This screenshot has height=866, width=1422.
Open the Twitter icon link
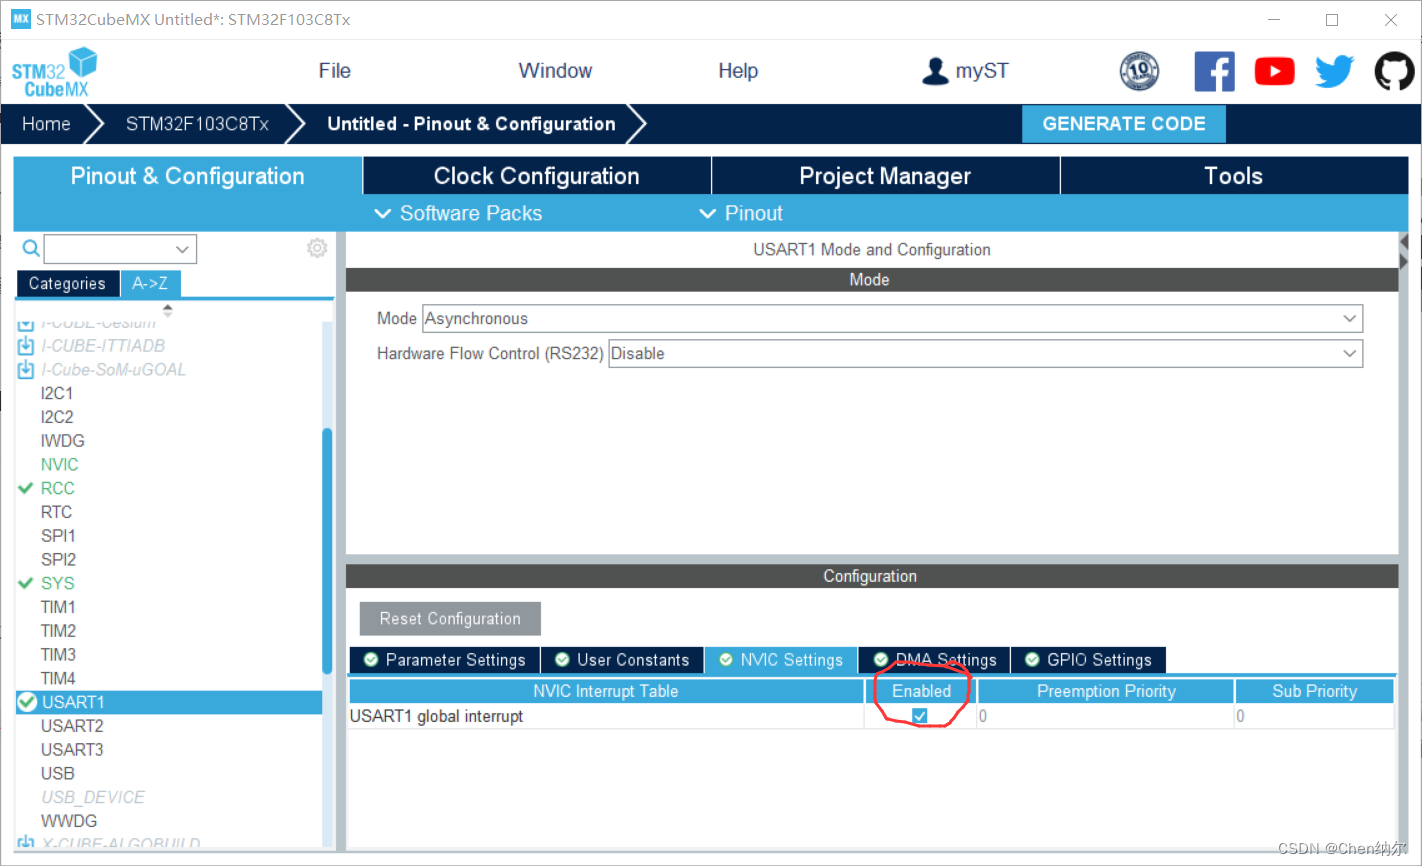coord(1334,71)
